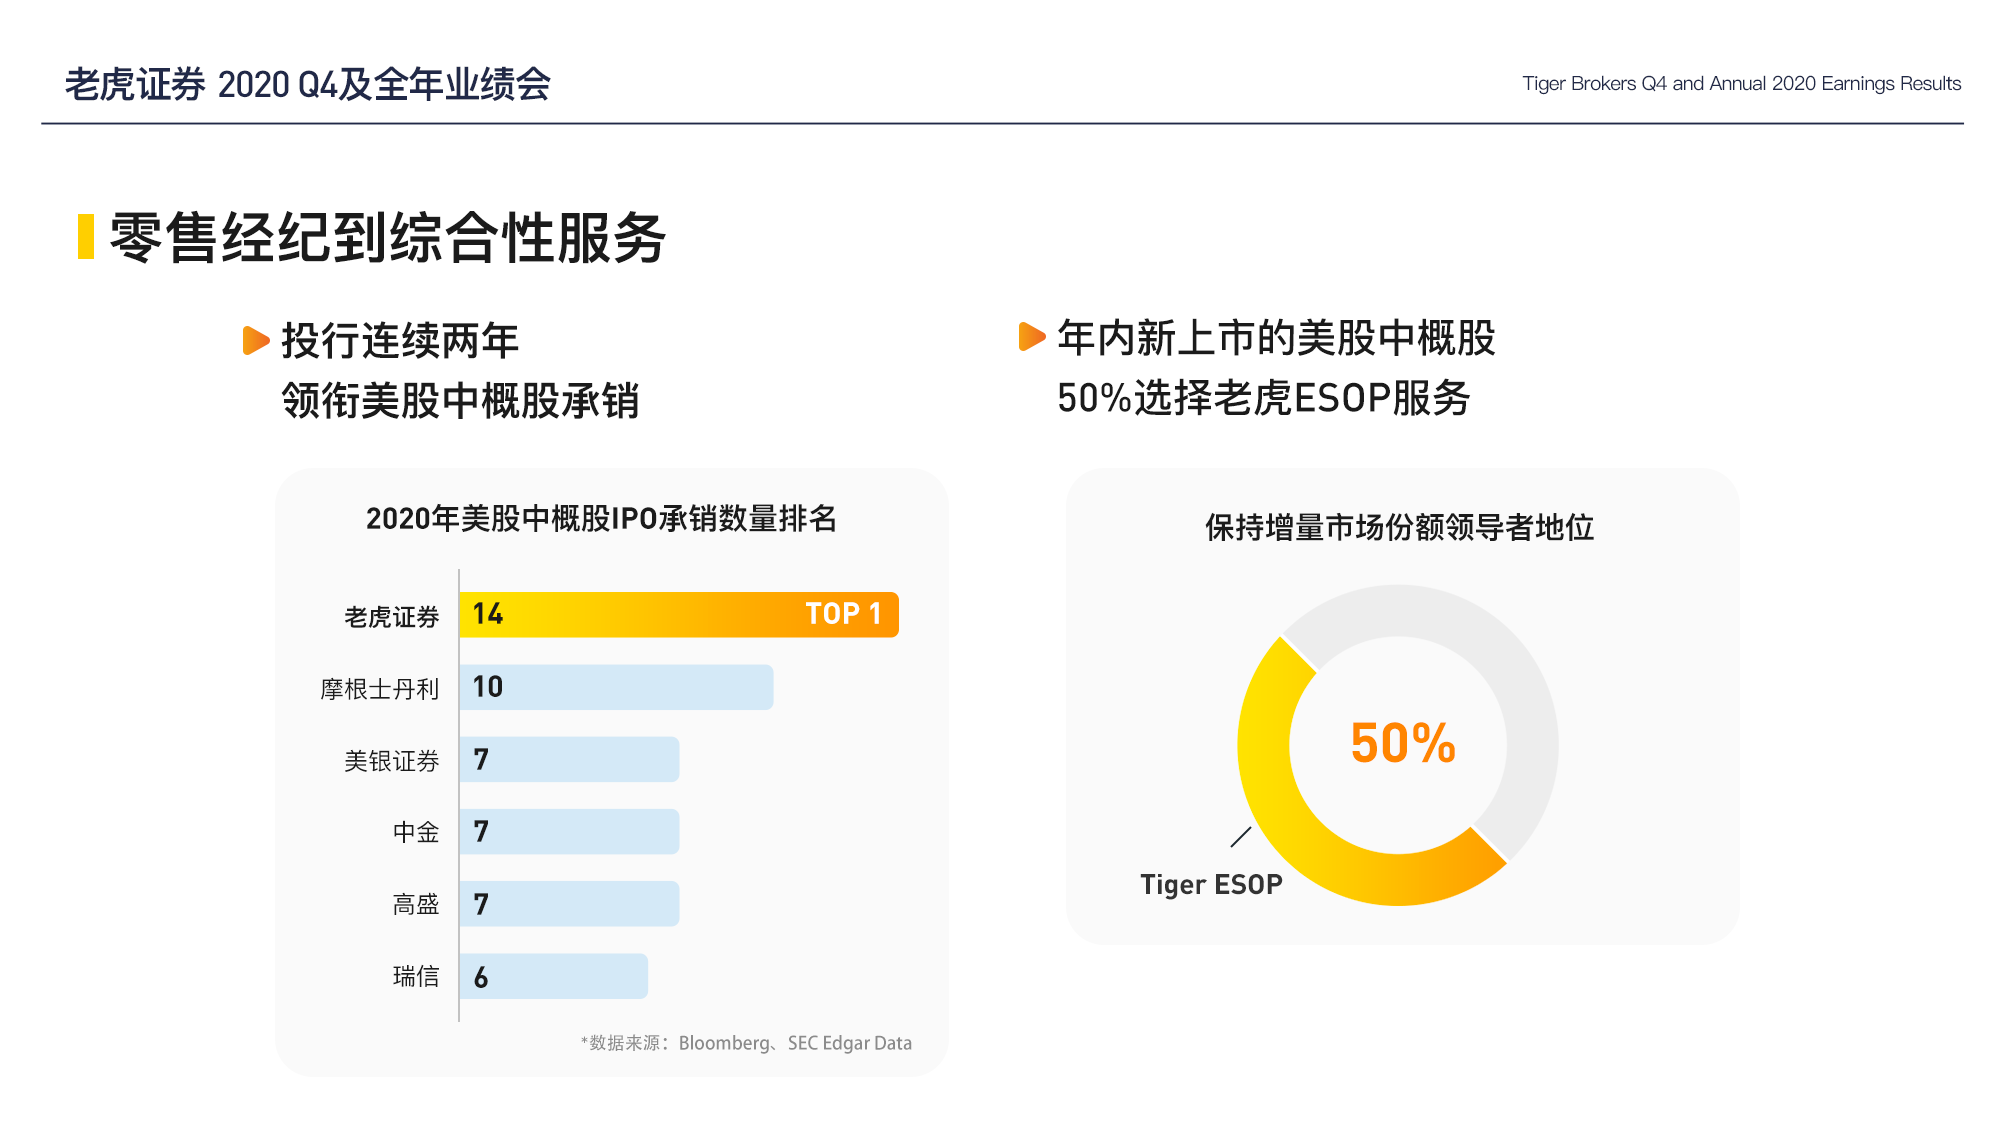Select the title 保持增量市场份额领导者地位

click(x=1400, y=527)
